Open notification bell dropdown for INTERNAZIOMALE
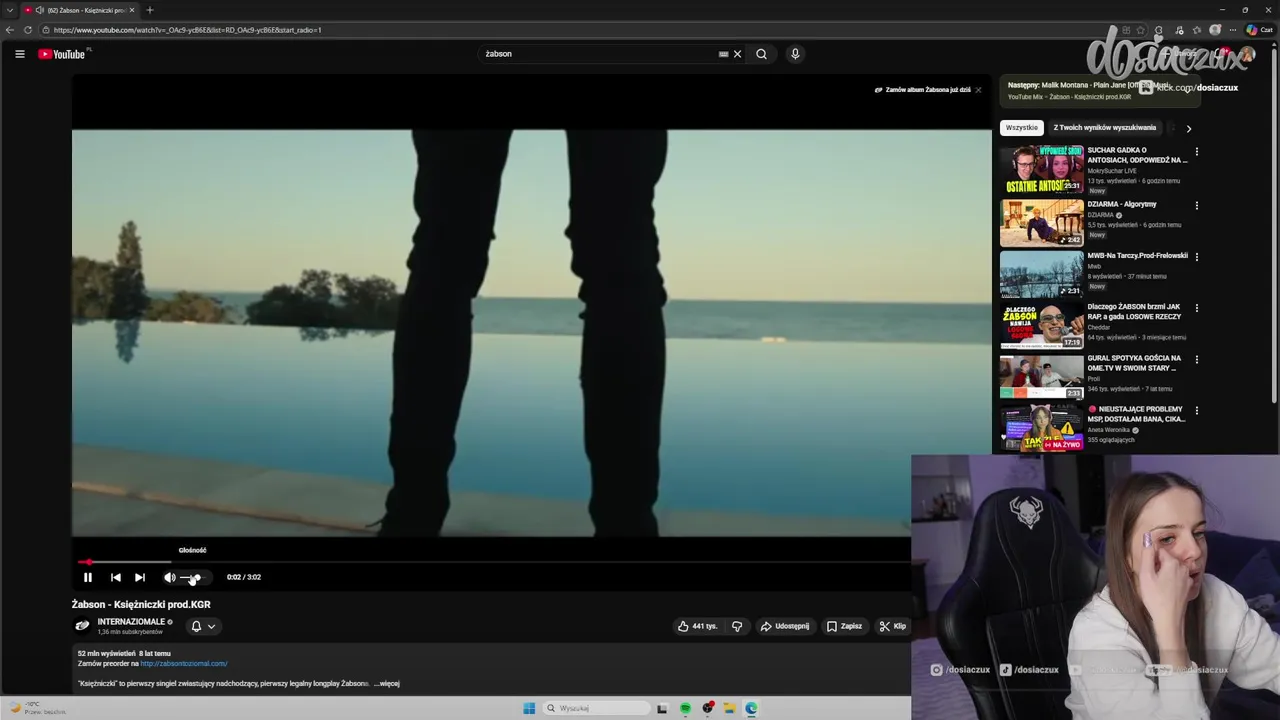The image size is (1280, 720). pos(203,626)
